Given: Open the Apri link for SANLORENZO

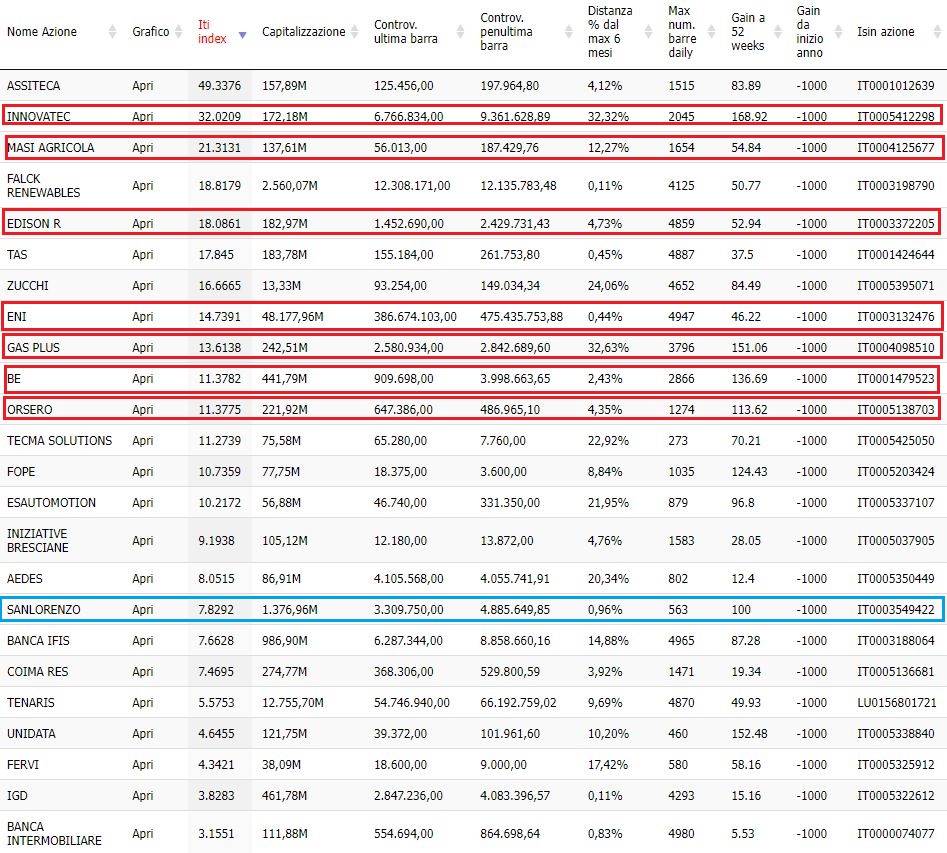Looking at the screenshot, I should click(143, 610).
